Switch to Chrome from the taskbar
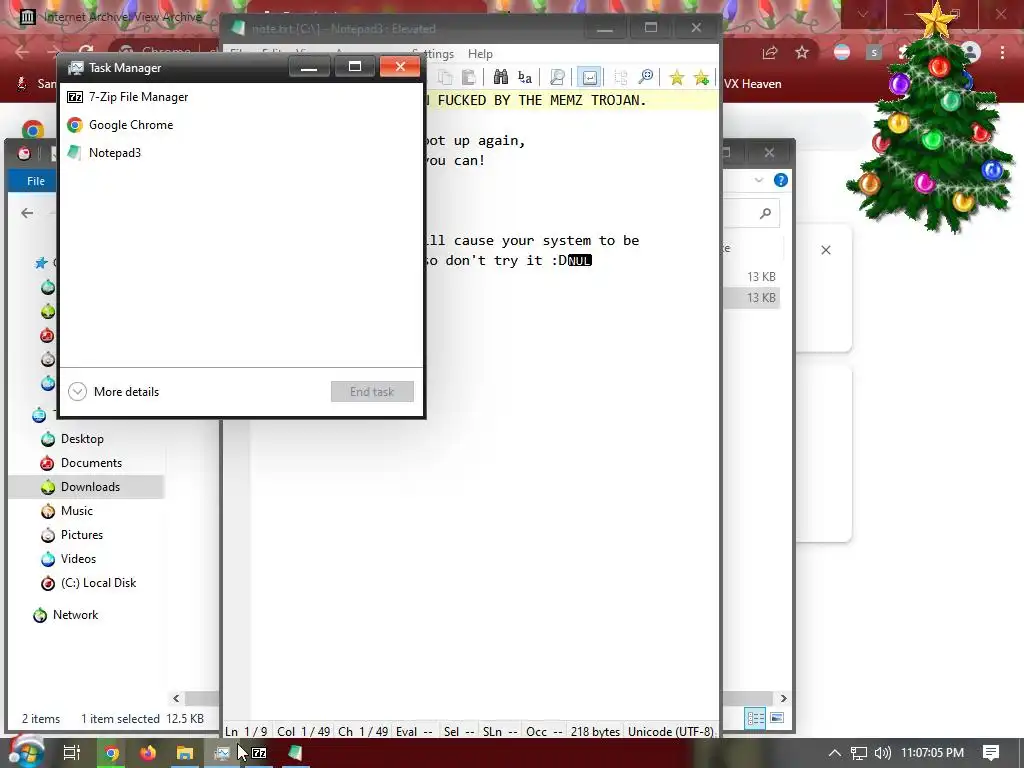1024x768 pixels. point(112,753)
